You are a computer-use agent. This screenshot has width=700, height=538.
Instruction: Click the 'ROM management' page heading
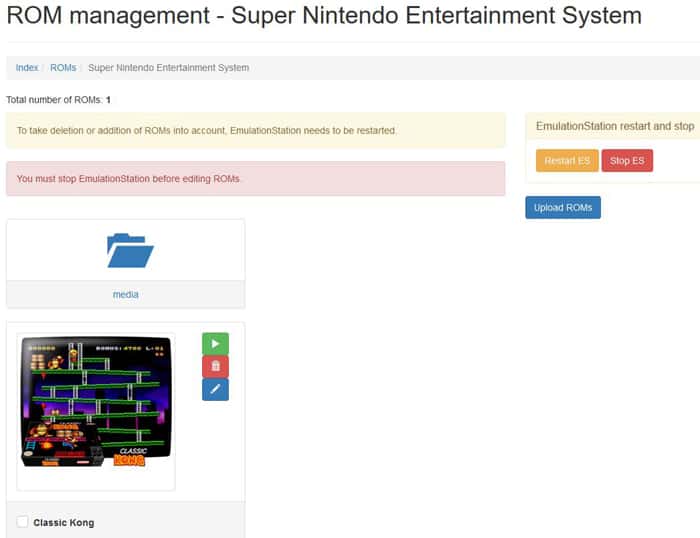(324, 15)
